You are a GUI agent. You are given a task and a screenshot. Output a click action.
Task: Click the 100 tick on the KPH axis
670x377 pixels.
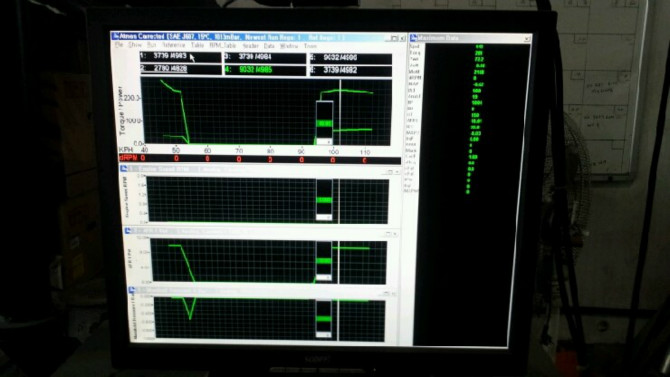click(333, 152)
